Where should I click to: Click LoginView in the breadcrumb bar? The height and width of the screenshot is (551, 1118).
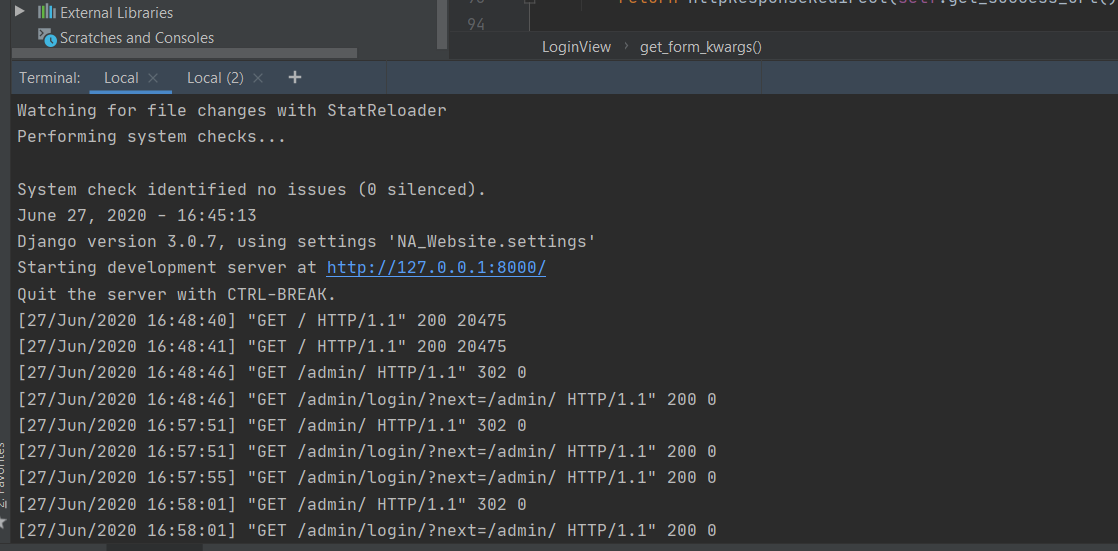[576, 47]
